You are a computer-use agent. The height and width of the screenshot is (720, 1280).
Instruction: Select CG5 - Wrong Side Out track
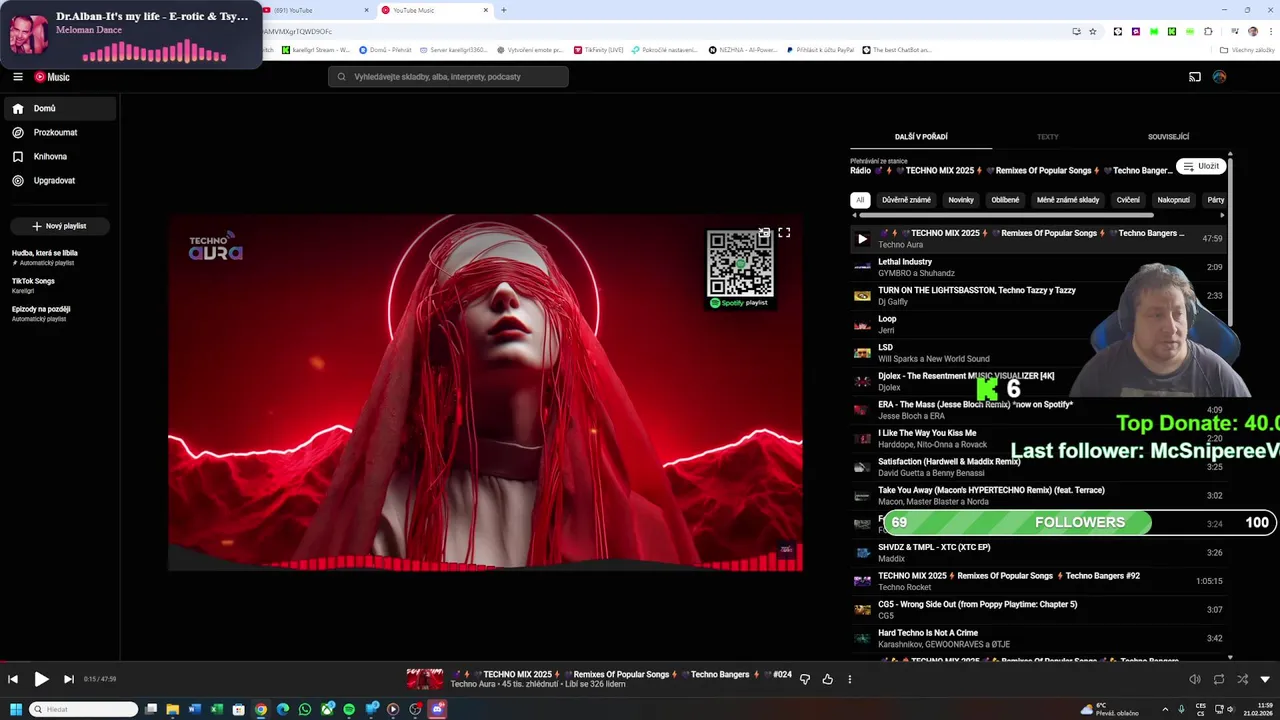point(1037,609)
